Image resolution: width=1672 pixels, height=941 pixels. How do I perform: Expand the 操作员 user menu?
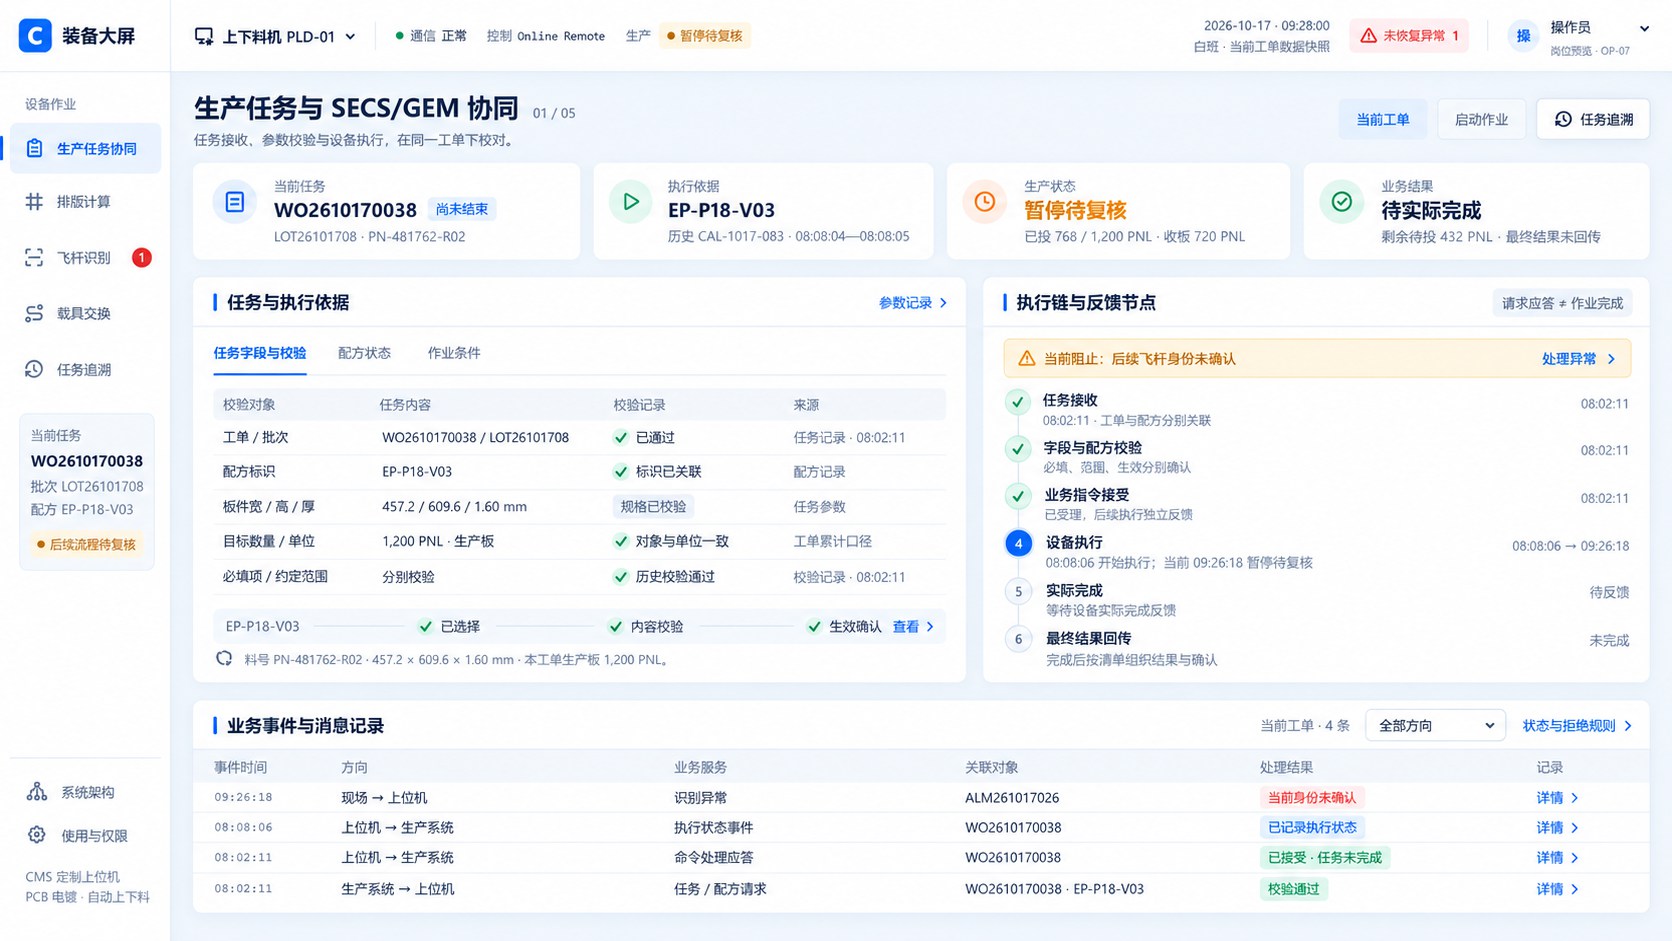click(1581, 37)
